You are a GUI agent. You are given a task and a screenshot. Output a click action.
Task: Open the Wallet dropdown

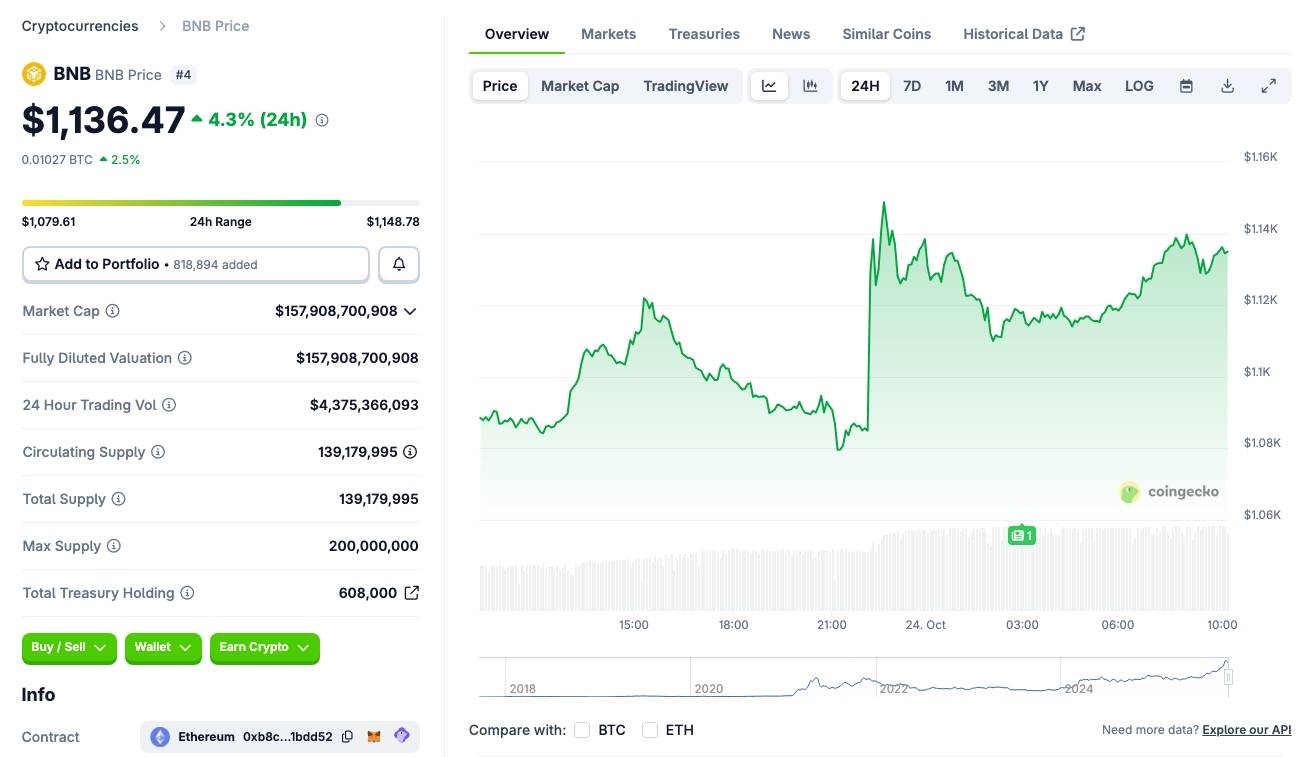163,648
